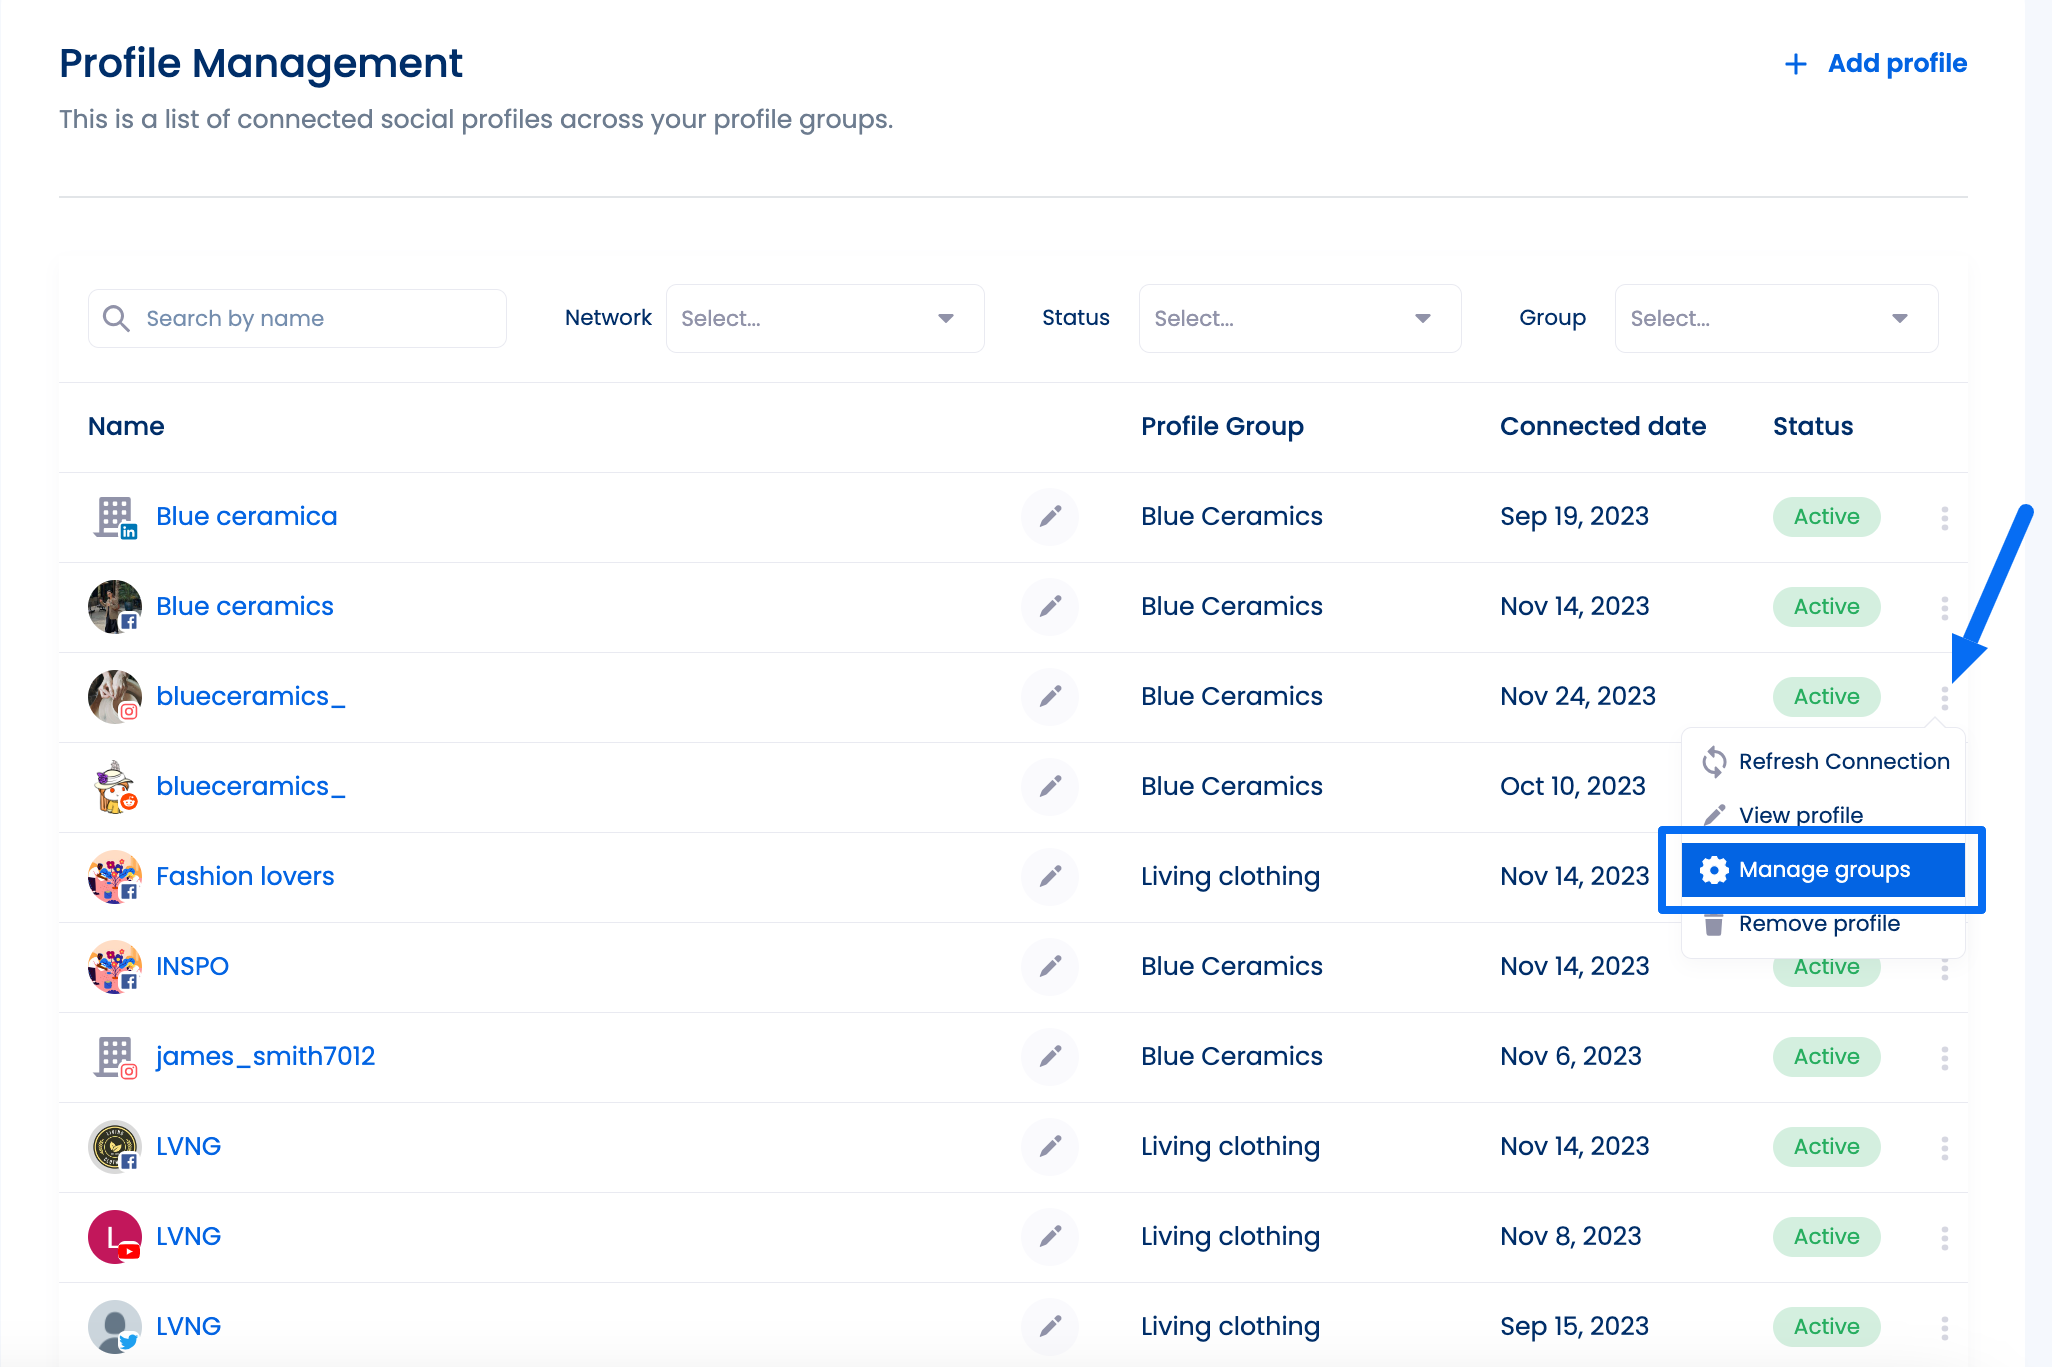Edit the blueceramics_ profile dated Nov 24, 2023

[1049, 696]
